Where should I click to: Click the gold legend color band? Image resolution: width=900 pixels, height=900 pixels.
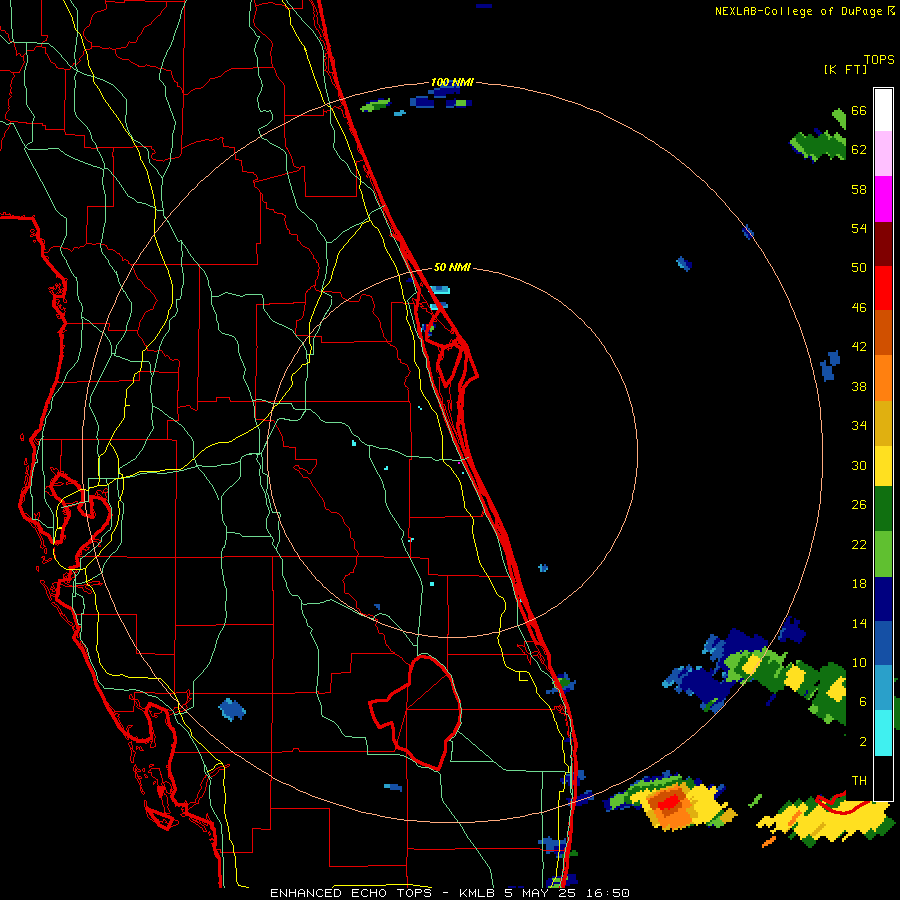pyautogui.click(x=883, y=423)
